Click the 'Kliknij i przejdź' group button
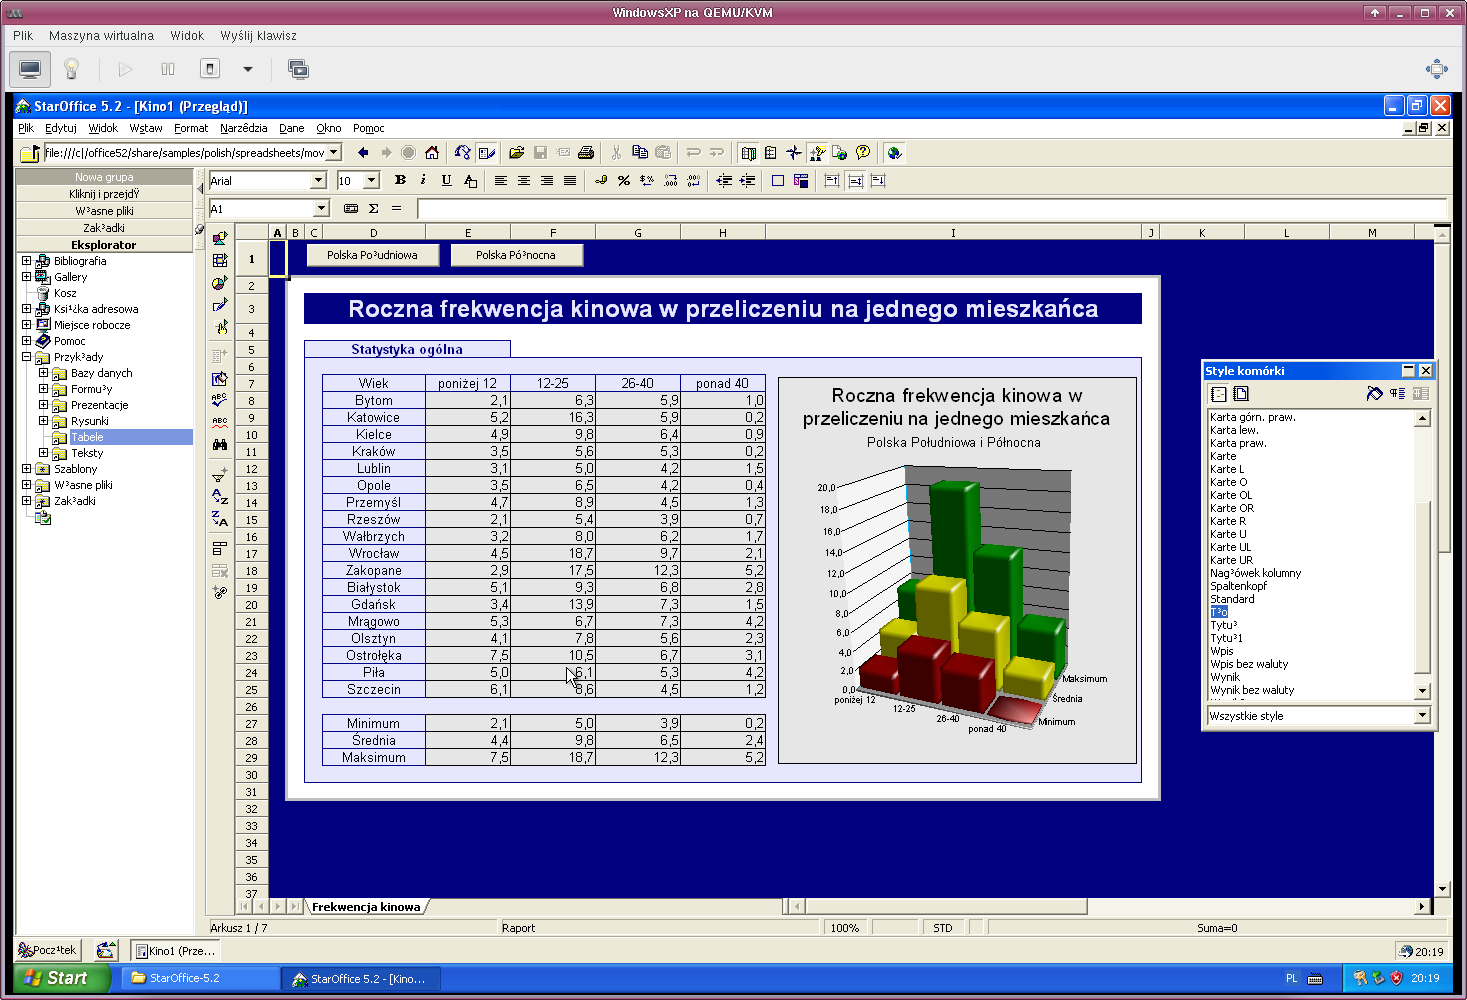Screen dimensions: 1467x1000 tap(104, 194)
